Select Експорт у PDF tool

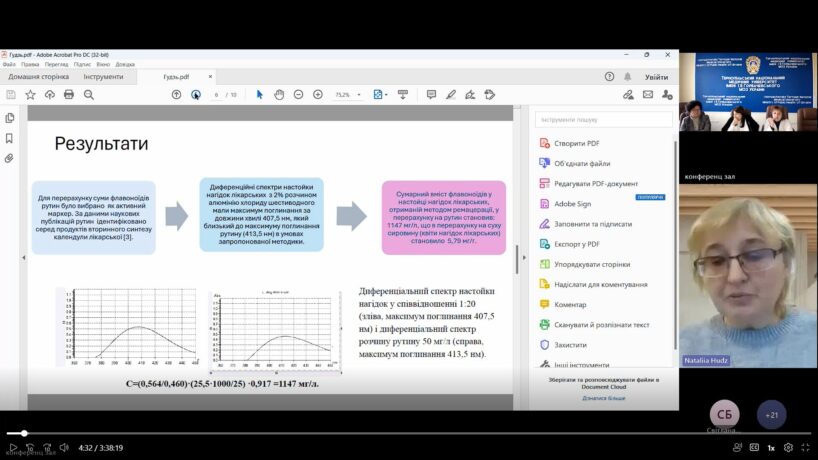tap(578, 244)
